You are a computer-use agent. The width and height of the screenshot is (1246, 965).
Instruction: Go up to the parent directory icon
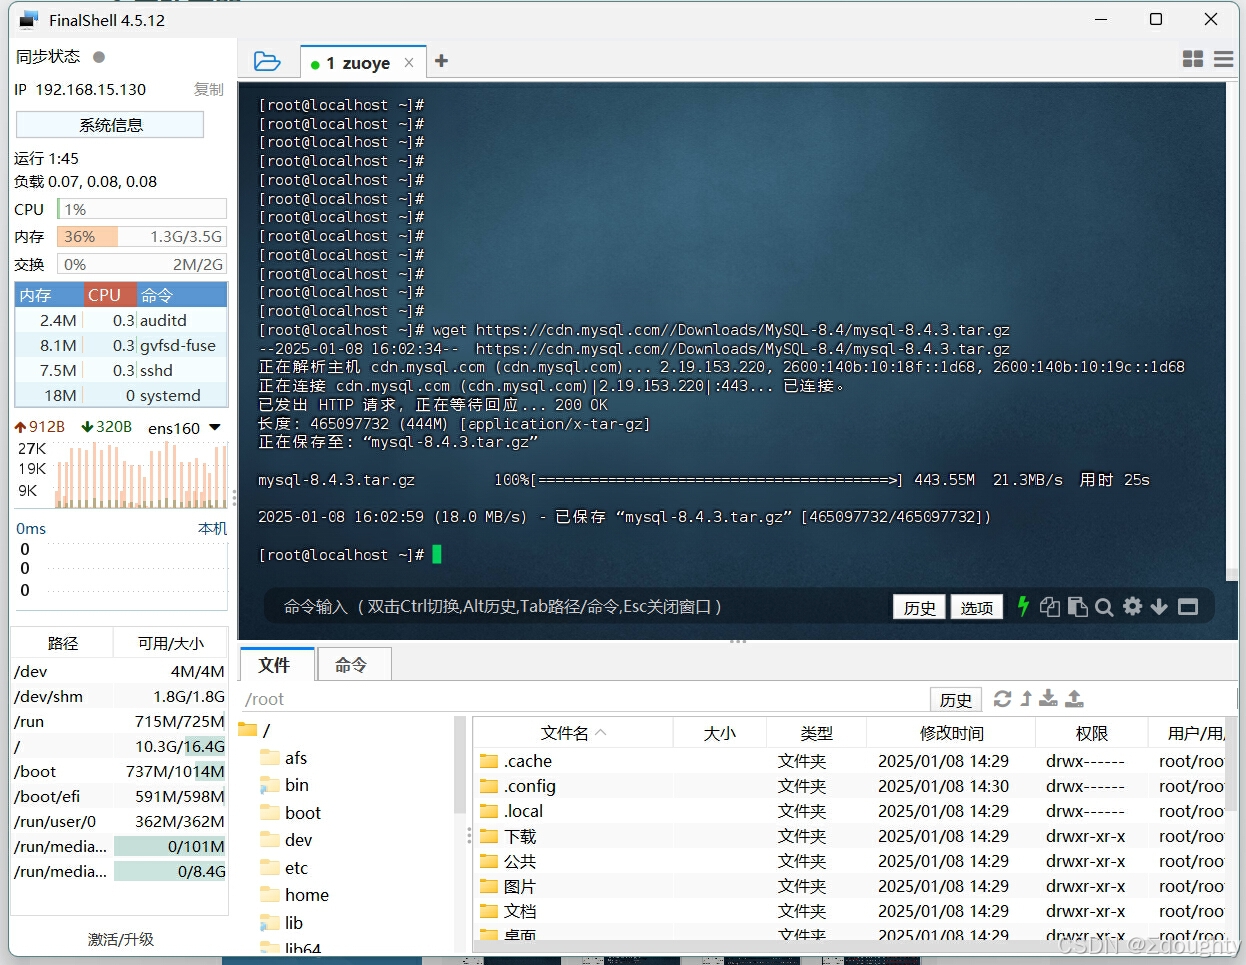click(1026, 698)
